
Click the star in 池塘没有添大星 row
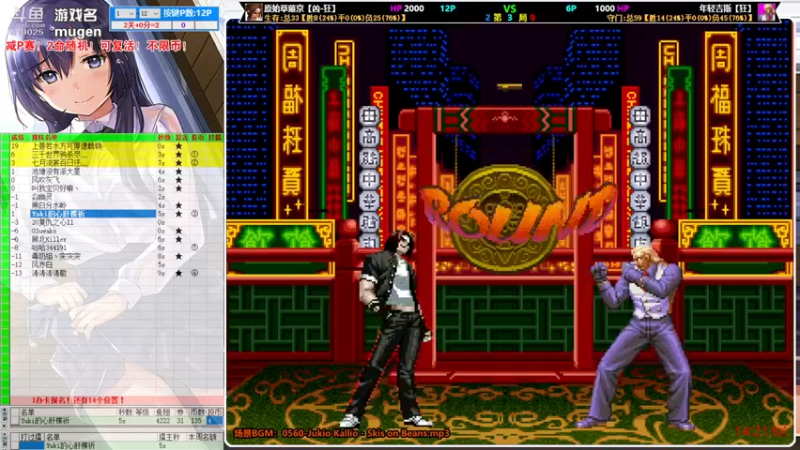tap(179, 171)
